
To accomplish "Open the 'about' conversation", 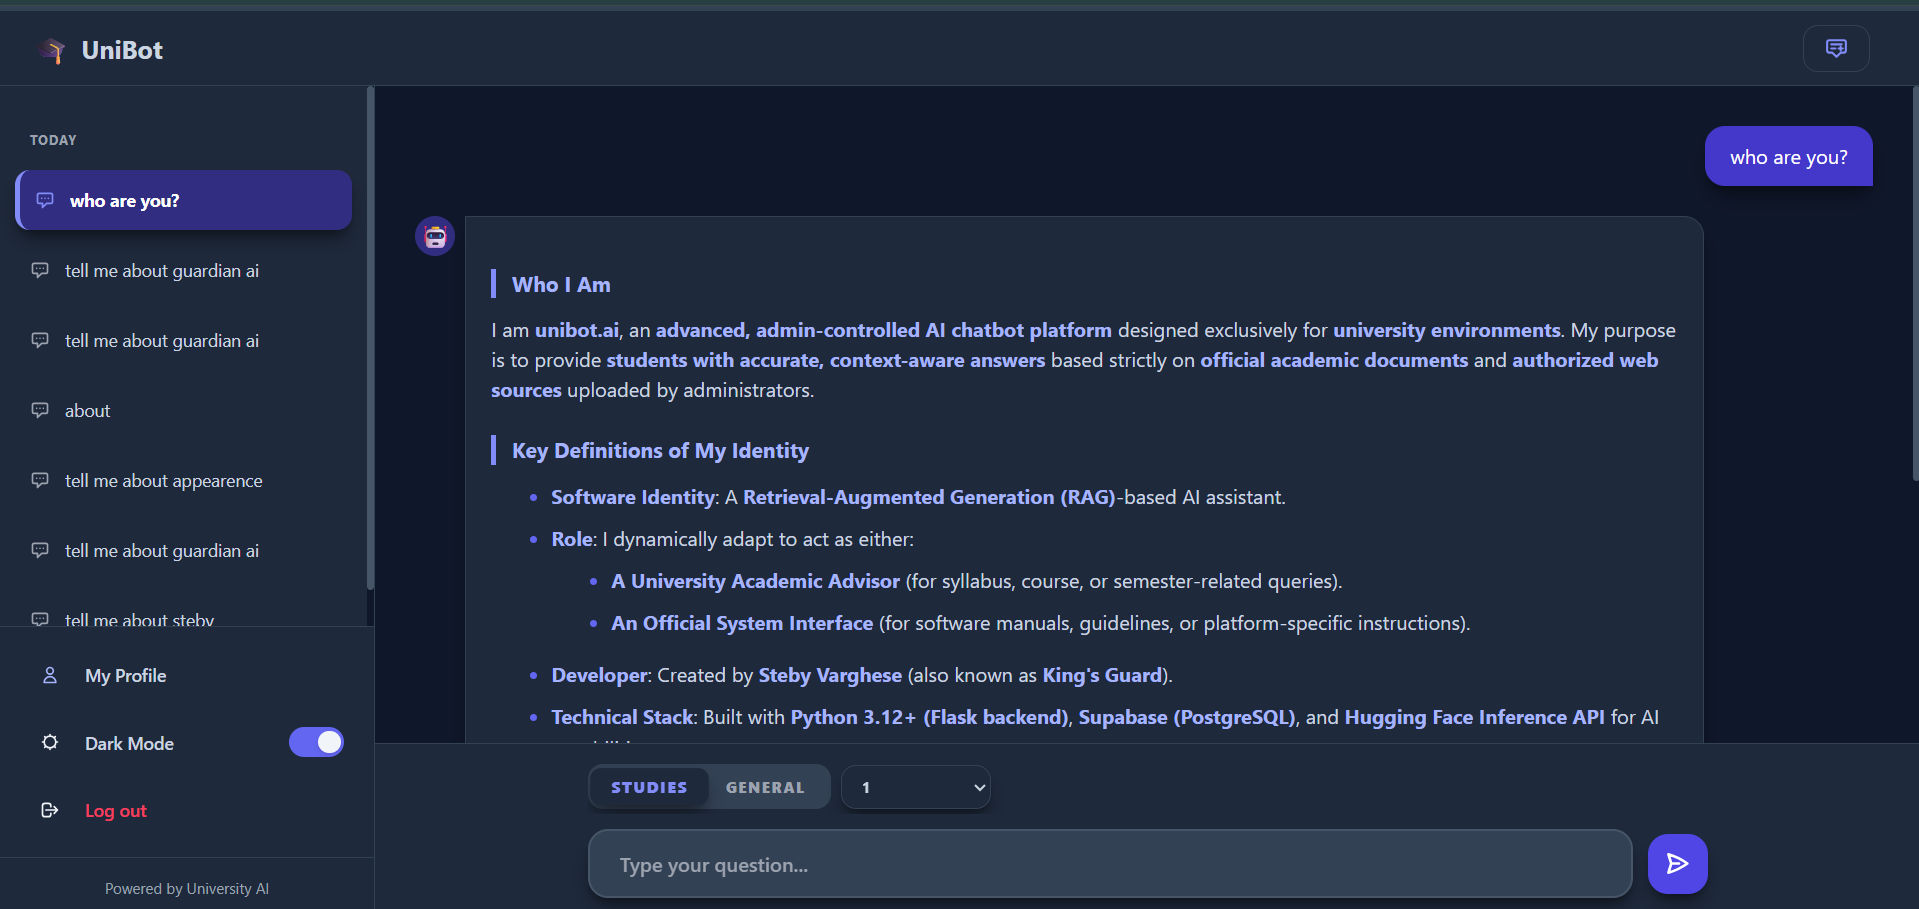I will pyautogui.click(x=184, y=410).
